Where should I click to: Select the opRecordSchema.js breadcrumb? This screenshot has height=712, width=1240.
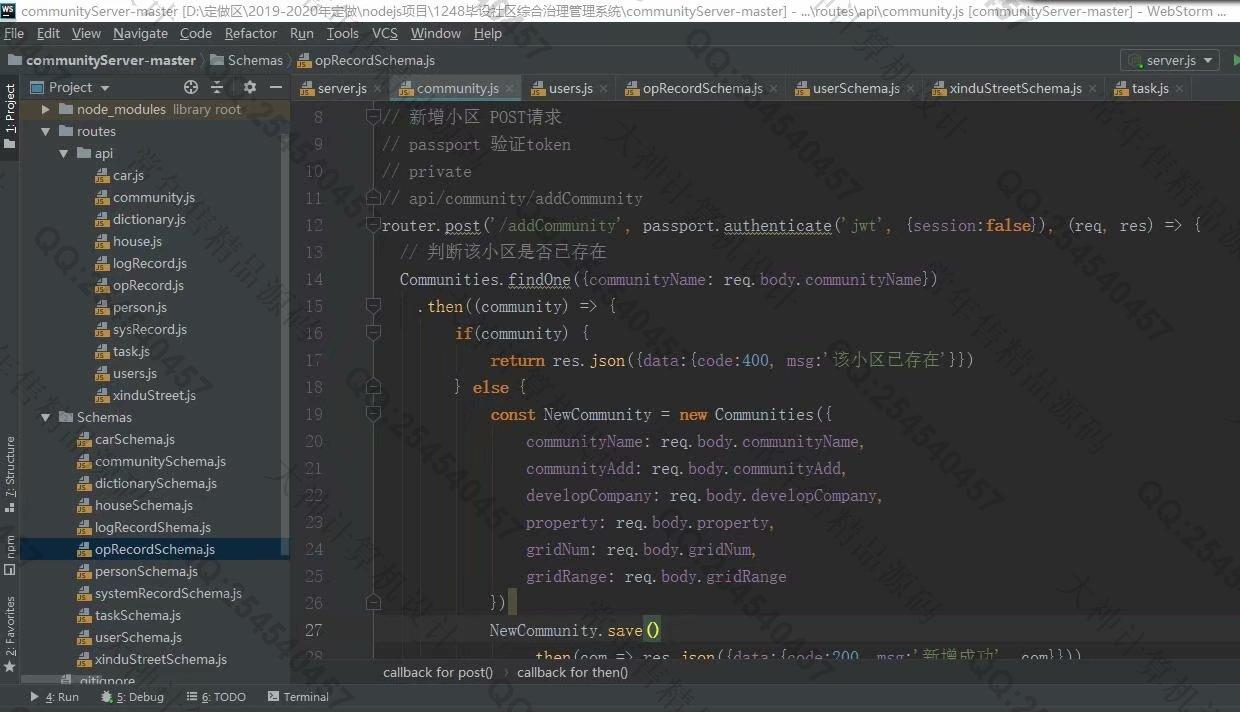pyautogui.click(x=366, y=60)
